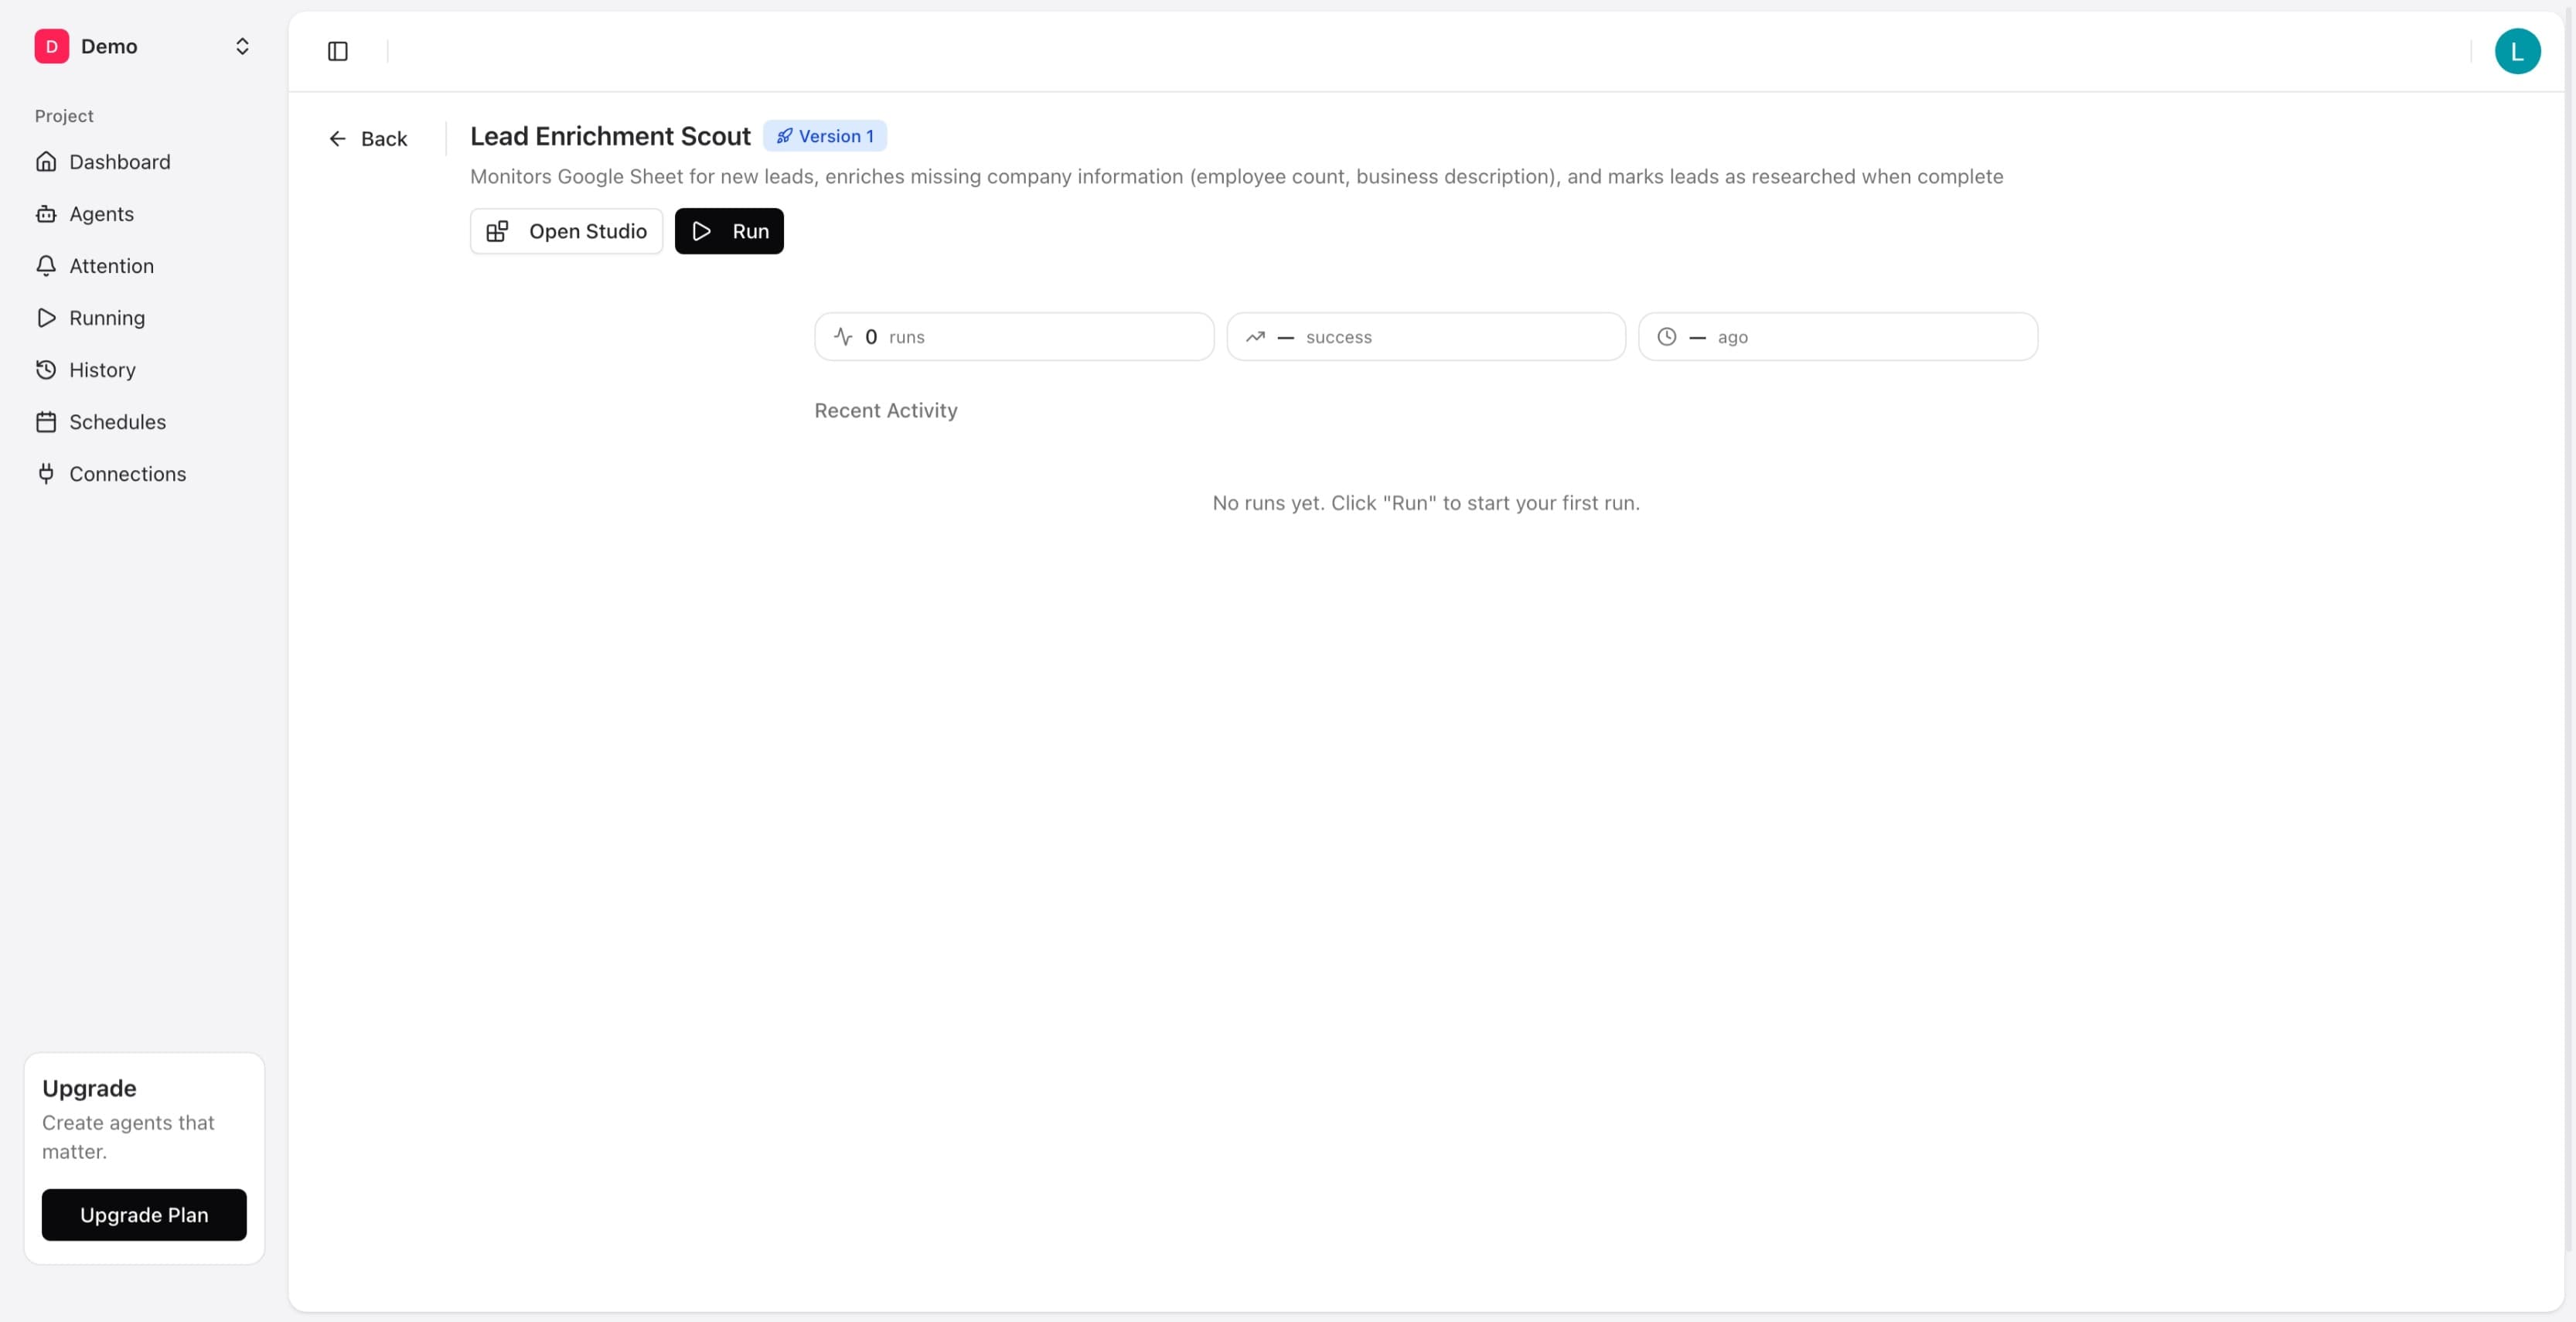Select the Agents section icon

pos(47,213)
